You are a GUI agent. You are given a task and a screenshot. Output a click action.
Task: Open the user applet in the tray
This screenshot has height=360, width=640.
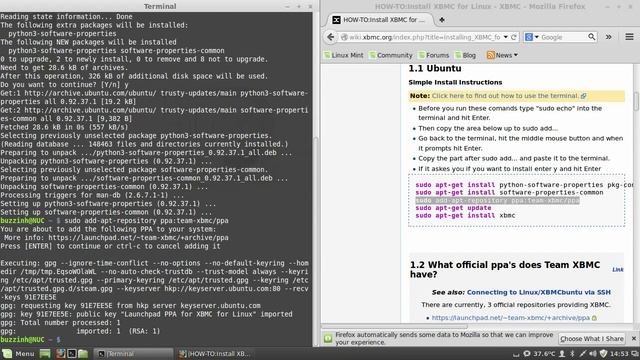click(x=562, y=353)
